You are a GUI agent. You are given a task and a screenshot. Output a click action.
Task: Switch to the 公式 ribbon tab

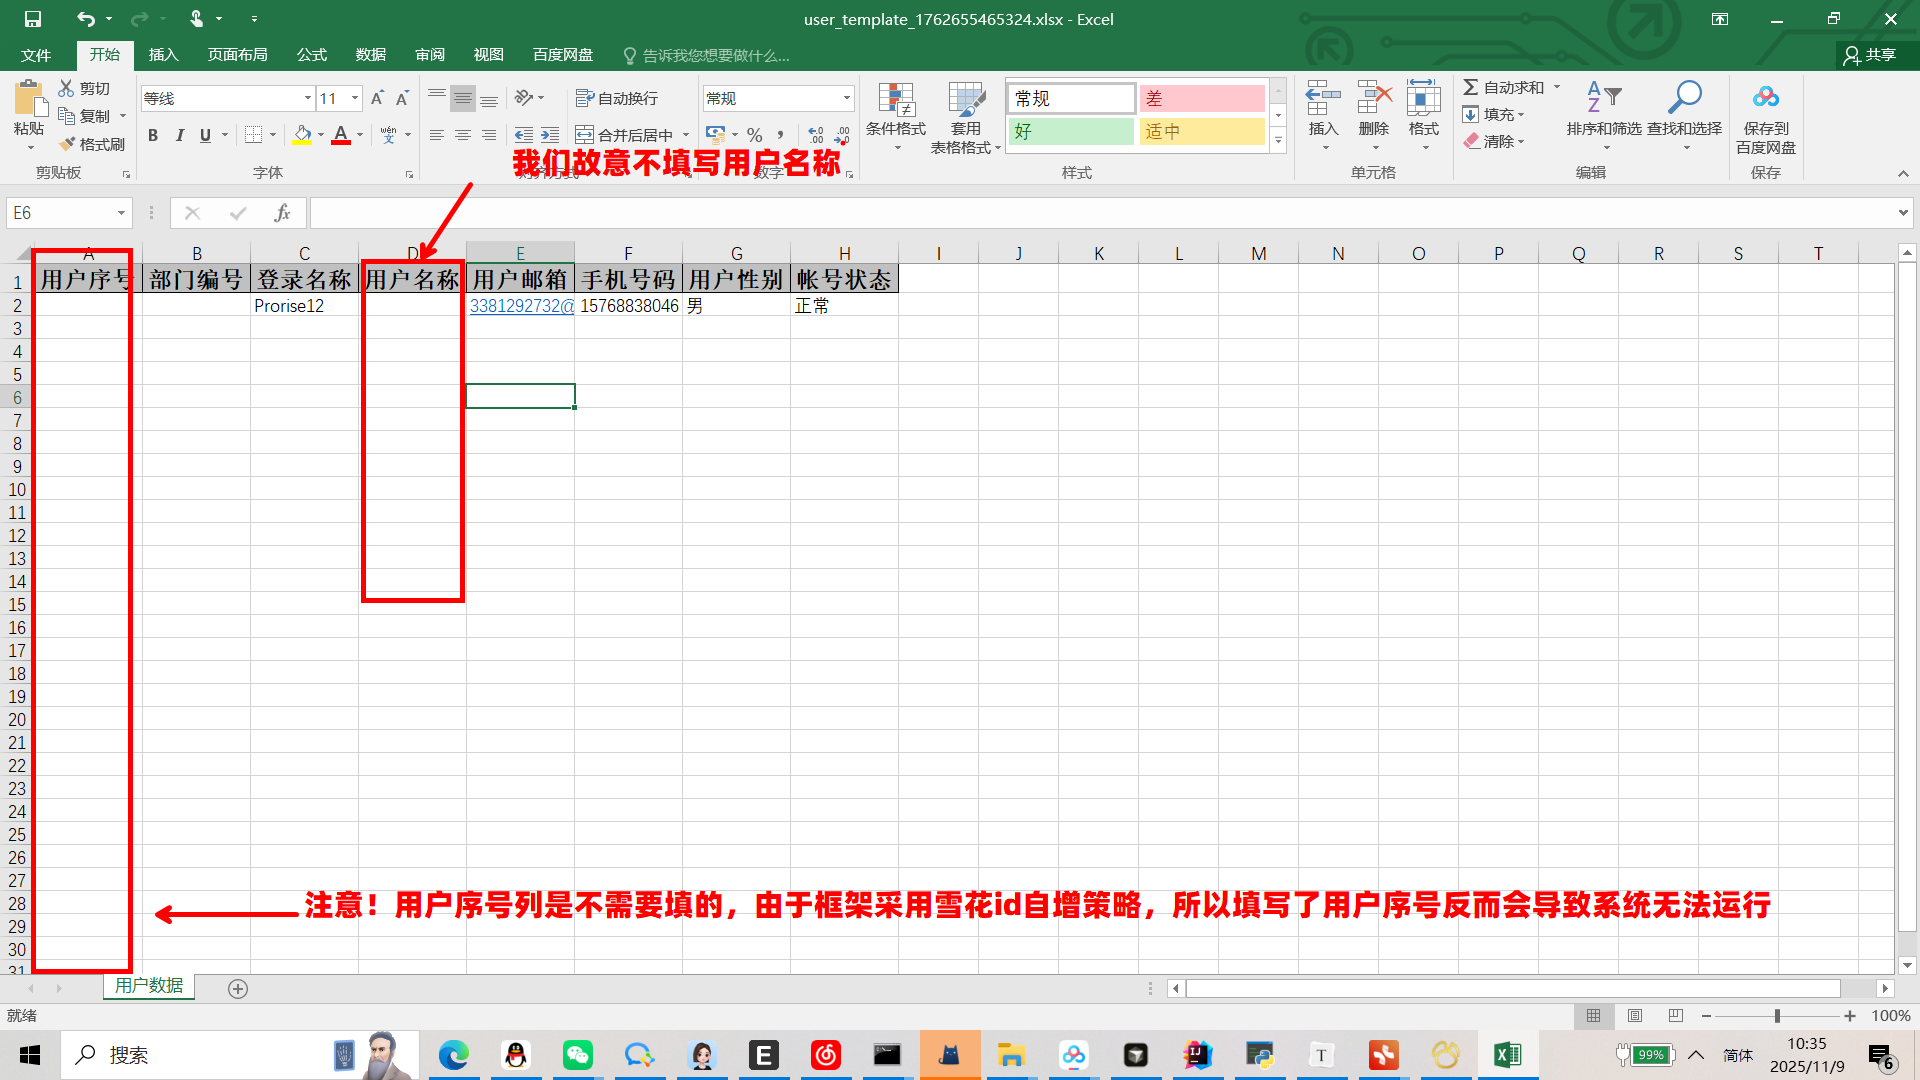pyautogui.click(x=311, y=55)
